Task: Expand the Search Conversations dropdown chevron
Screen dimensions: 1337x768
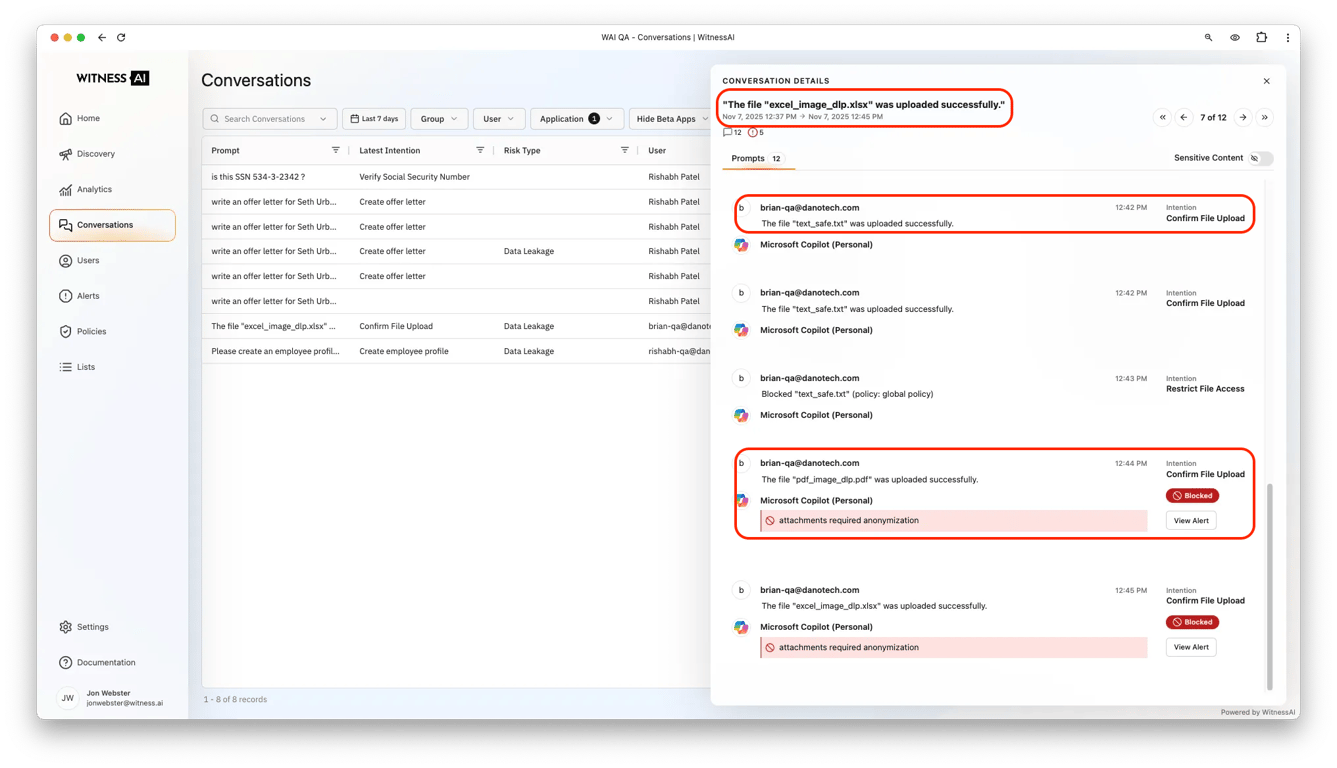Action: coord(323,119)
